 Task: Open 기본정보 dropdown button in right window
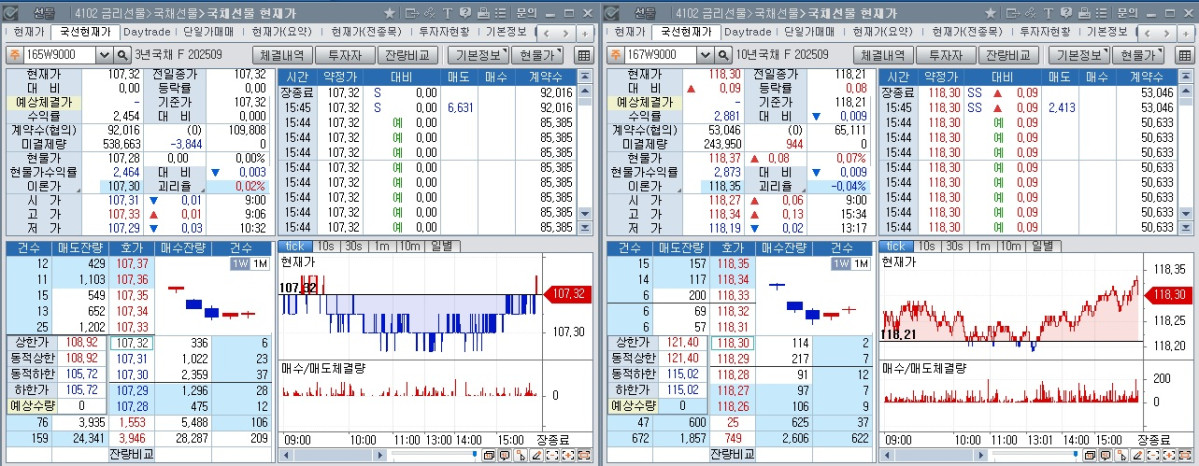pyautogui.click(x=1078, y=55)
